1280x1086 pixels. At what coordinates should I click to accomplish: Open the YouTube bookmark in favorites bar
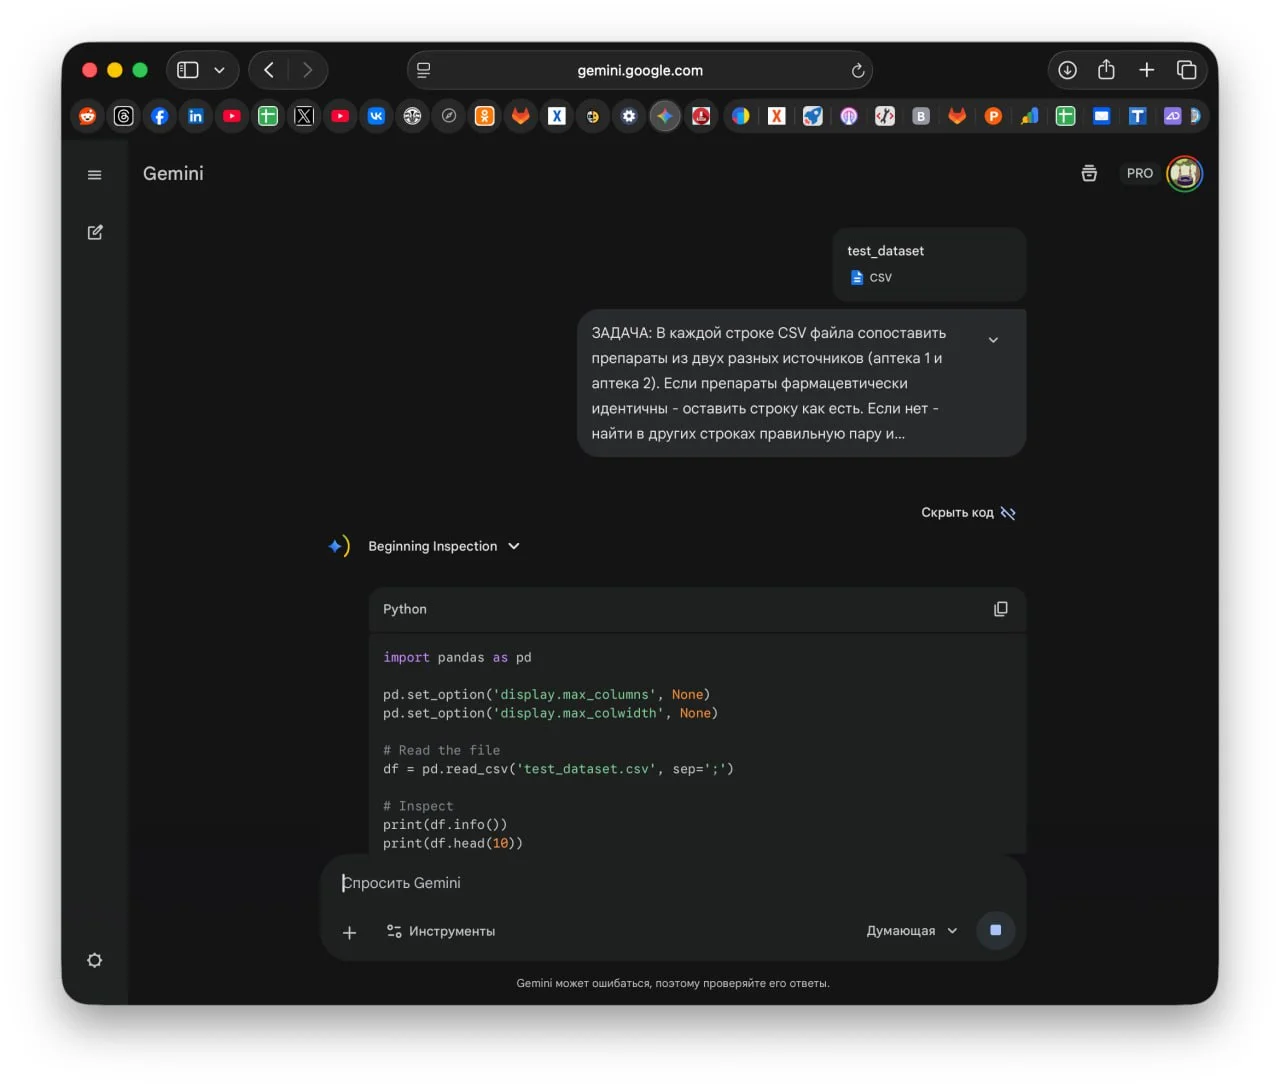(x=232, y=116)
